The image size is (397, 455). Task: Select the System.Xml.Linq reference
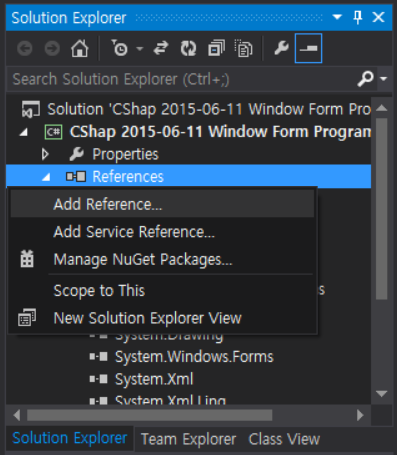170,400
